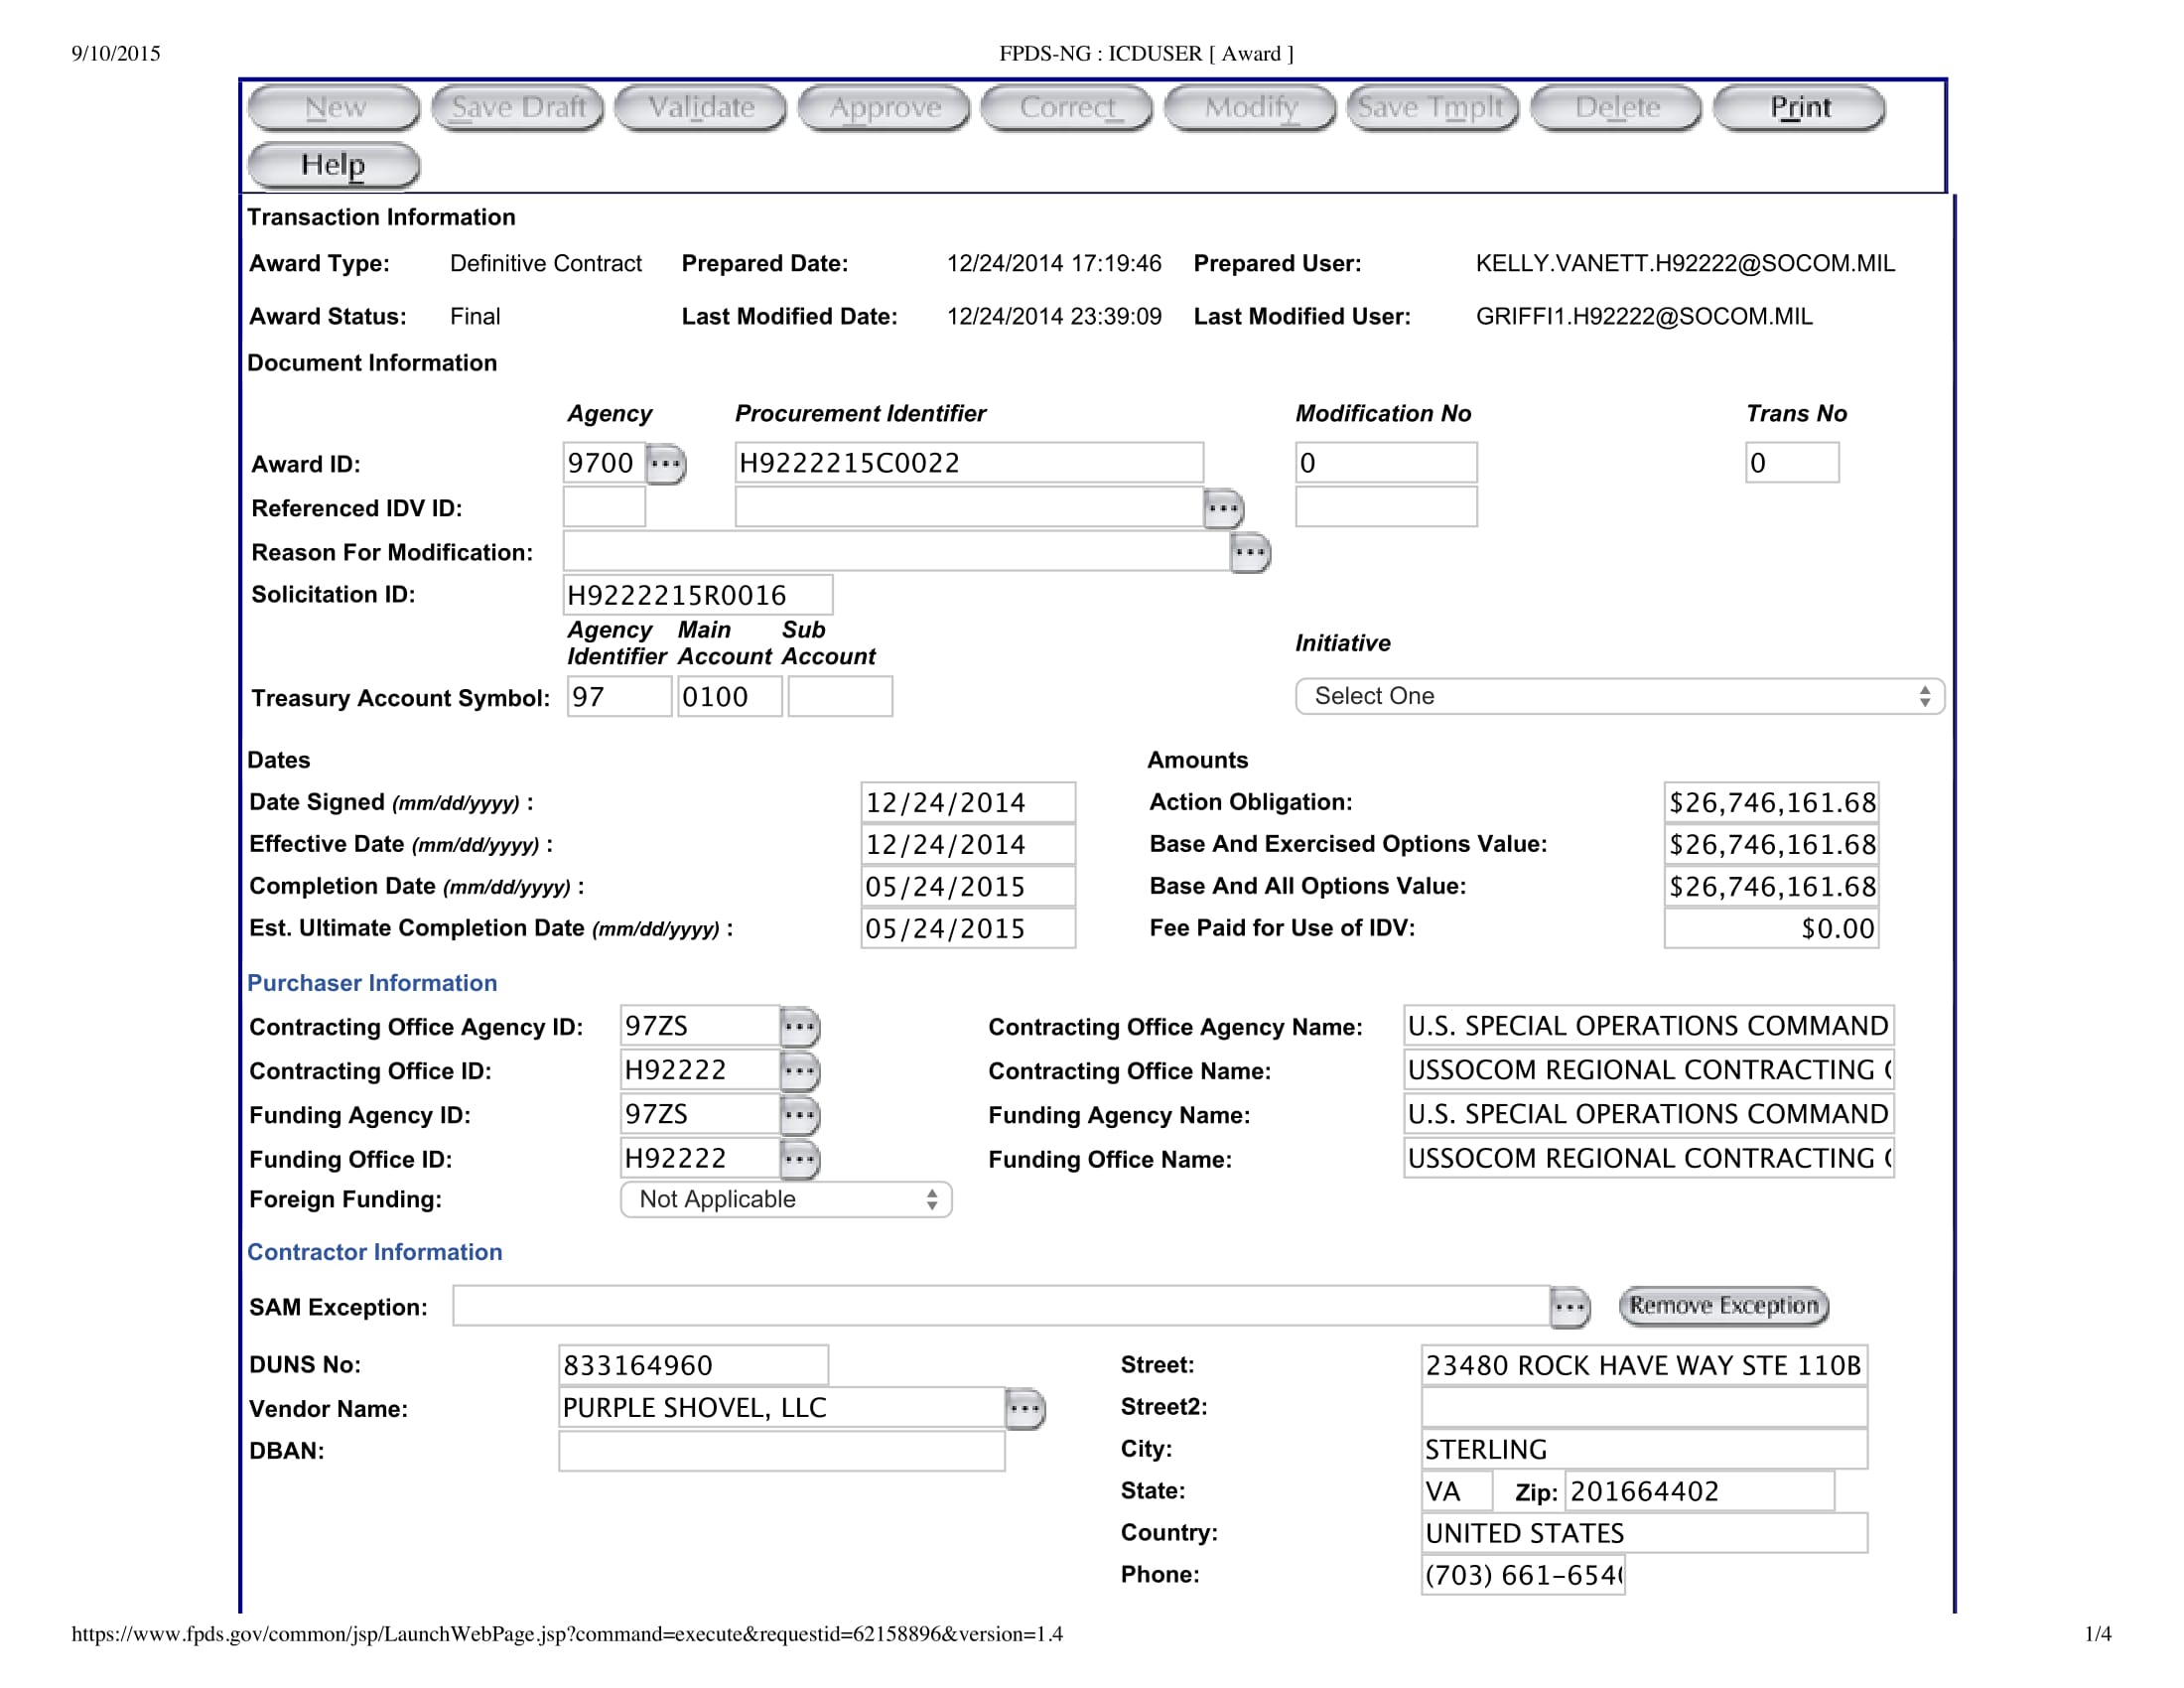Click Referenced IDV ID lookup ellipsis button
Screen dimensions: 2184x1688
(1222, 509)
